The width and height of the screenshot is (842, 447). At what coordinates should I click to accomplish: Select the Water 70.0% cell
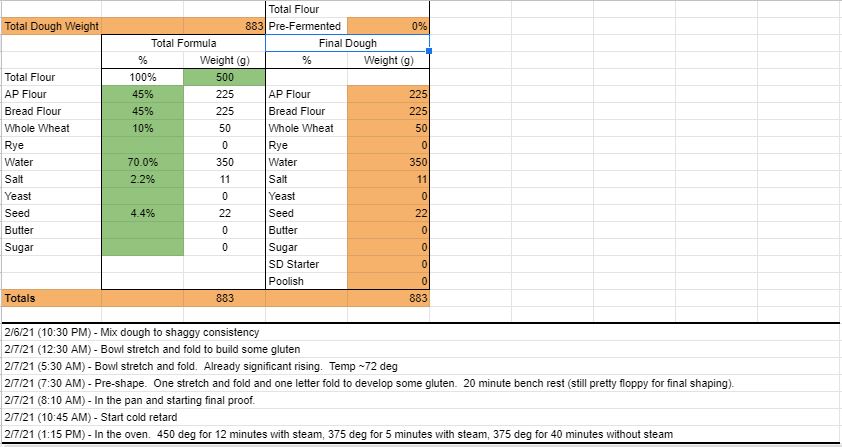142,162
